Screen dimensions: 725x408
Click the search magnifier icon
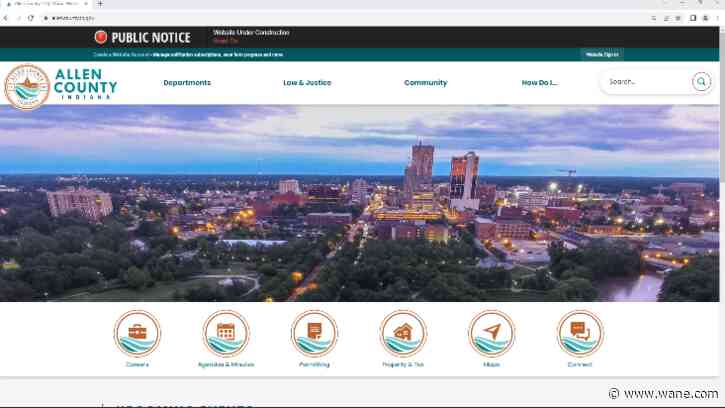(701, 82)
